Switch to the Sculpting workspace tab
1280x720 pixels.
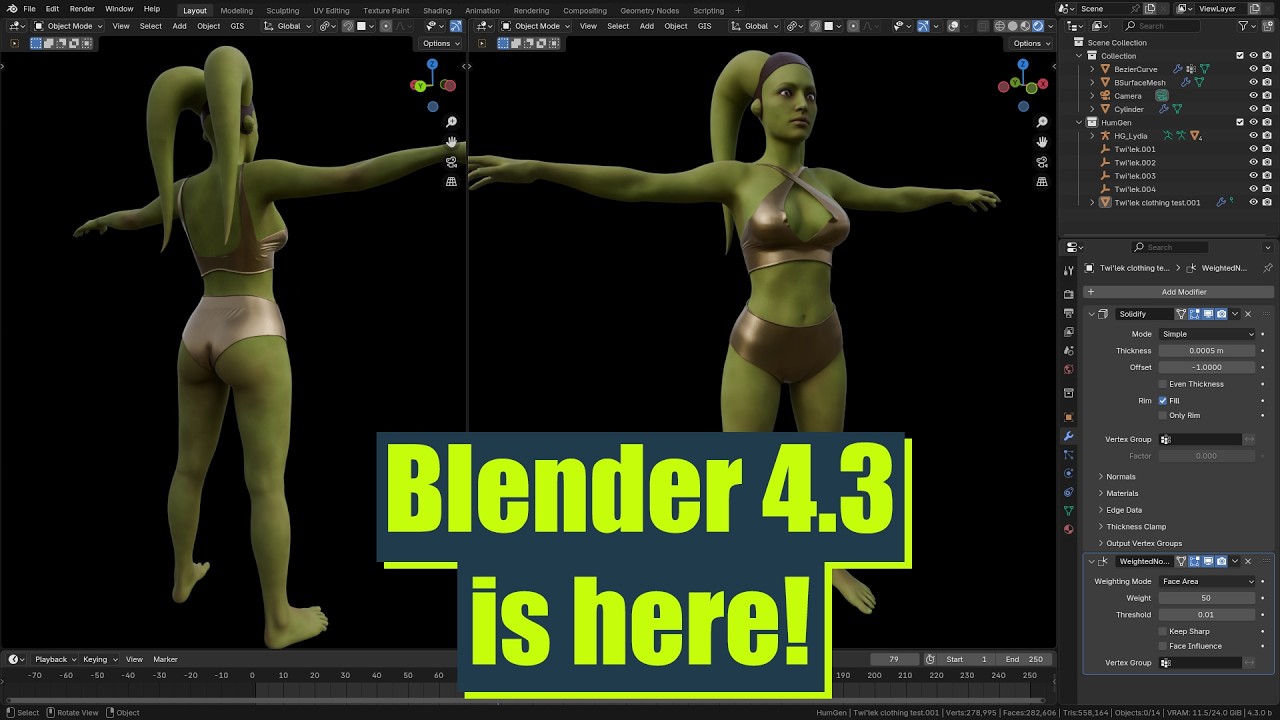click(282, 10)
